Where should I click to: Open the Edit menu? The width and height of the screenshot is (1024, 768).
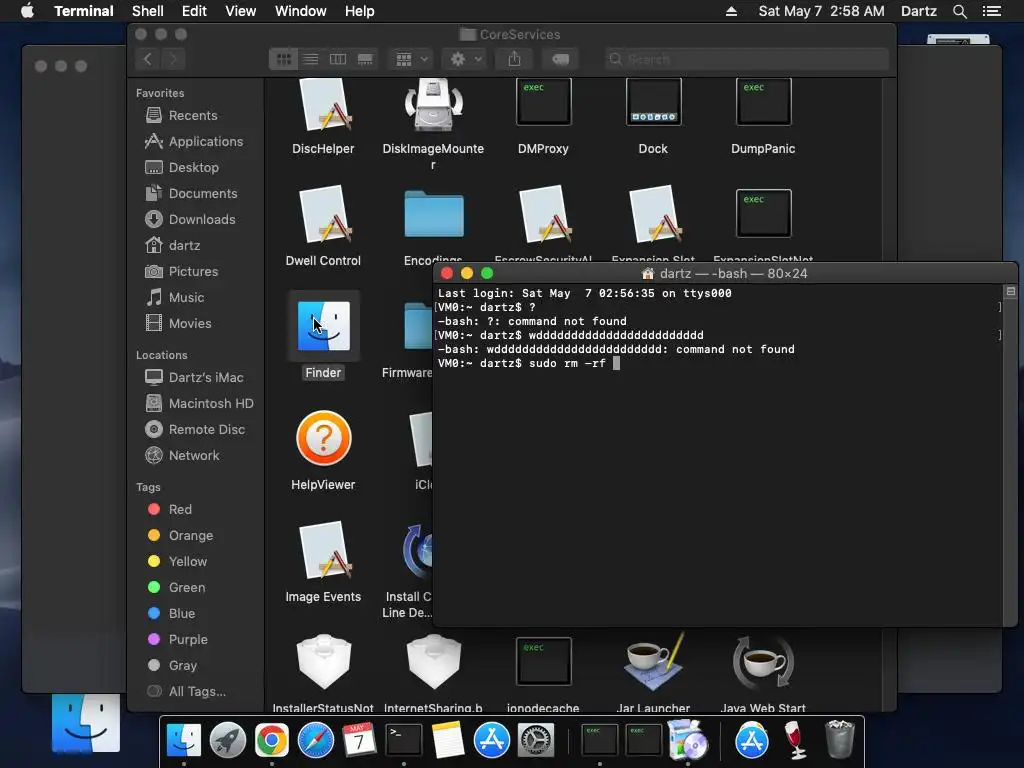coord(194,11)
